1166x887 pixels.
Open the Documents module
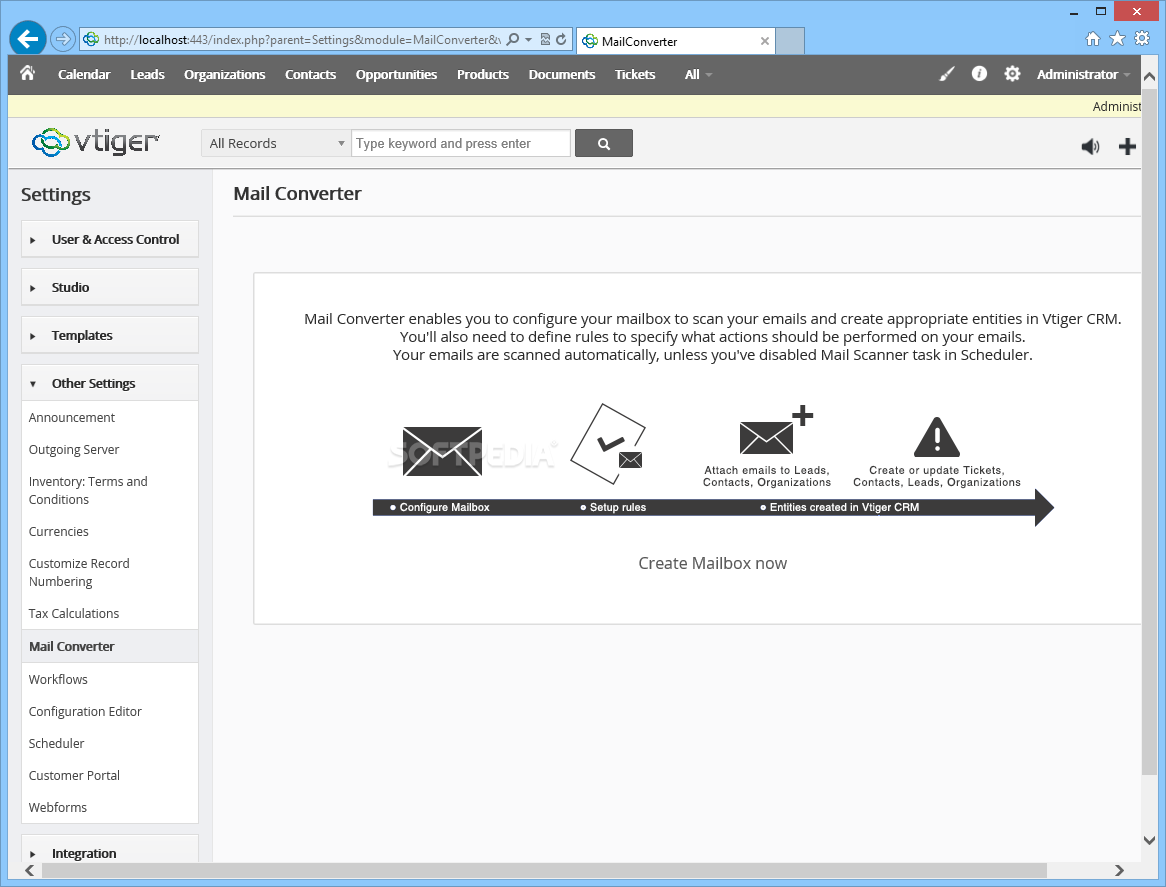pyautogui.click(x=561, y=74)
